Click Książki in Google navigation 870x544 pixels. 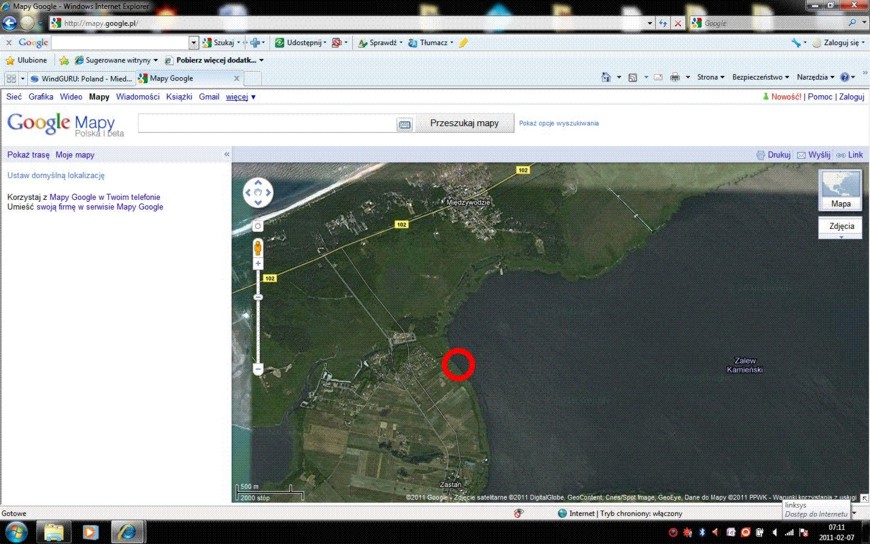coord(179,97)
